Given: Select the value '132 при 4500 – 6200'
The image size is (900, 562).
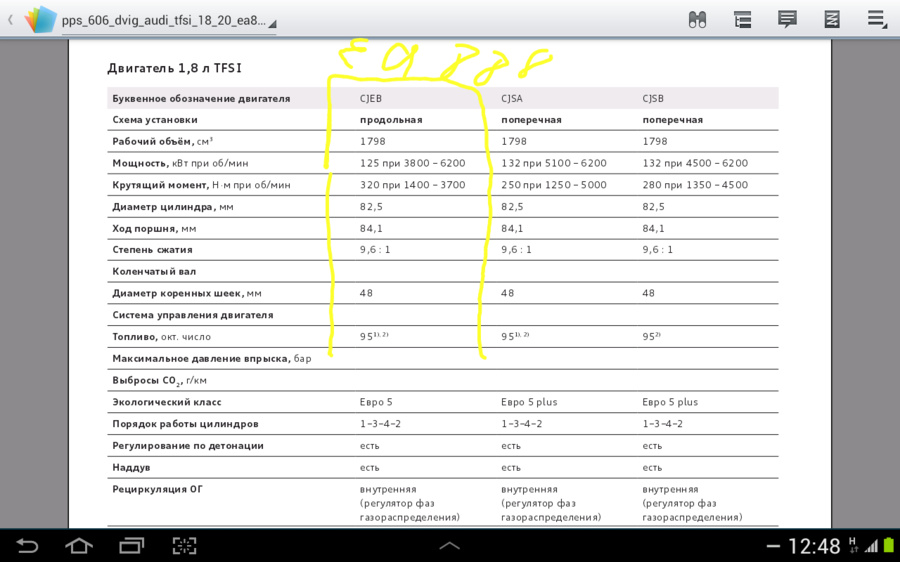Looking at the screenshot, I should coord(695,163).
